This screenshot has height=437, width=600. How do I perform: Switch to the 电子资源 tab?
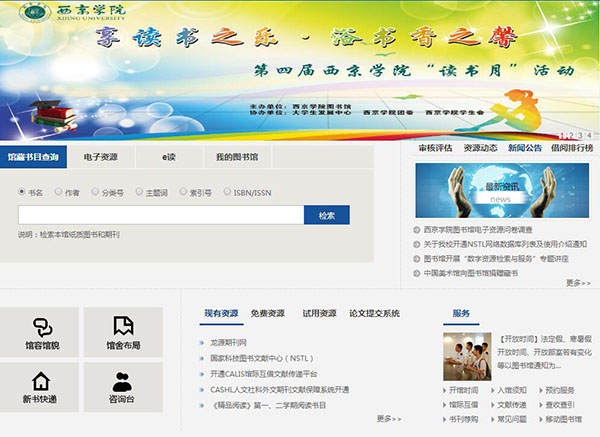point(101,157)
